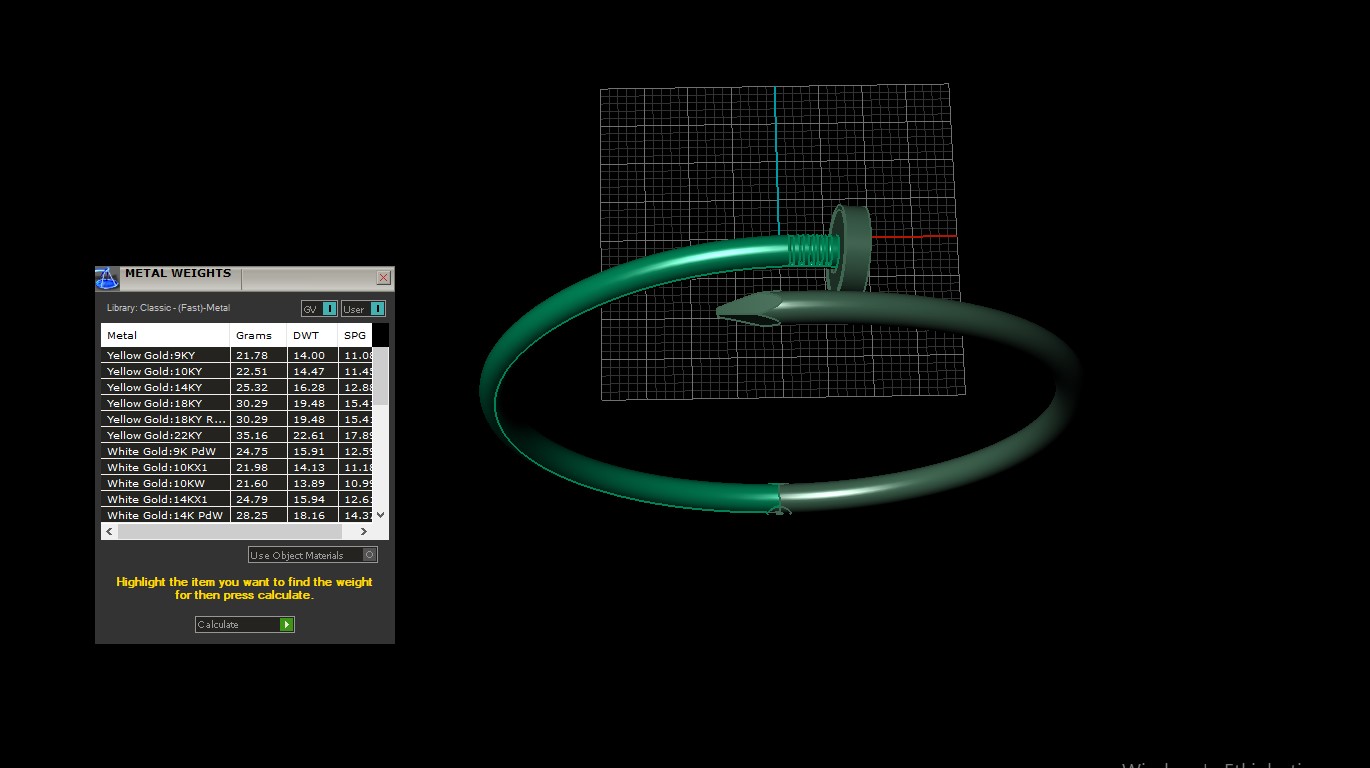Image resolution: width=1370 pixels, height=768 pixels.
Task: Click the down arrow of the vertical scrollbar
Action: [x=380, y=515]
